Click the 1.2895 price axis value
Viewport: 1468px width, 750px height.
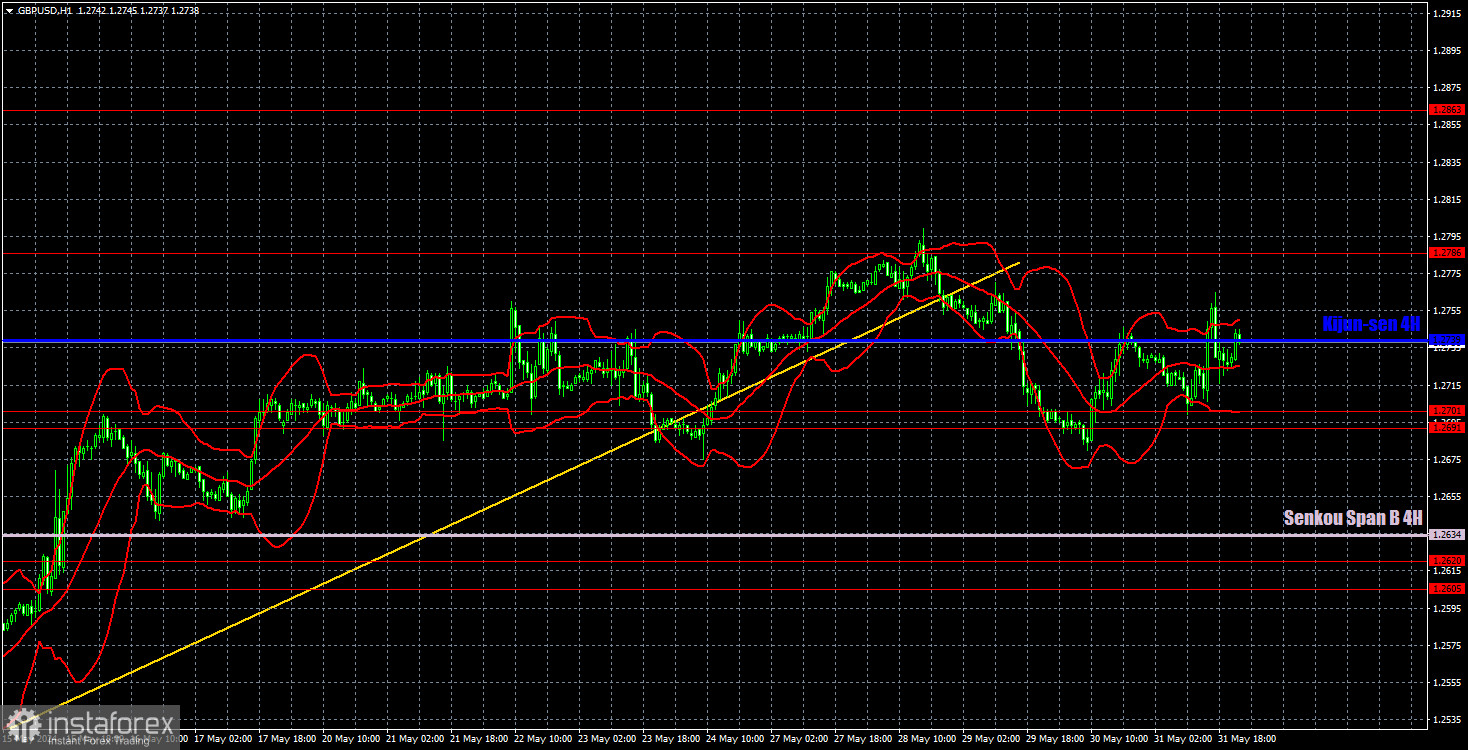1447,50
